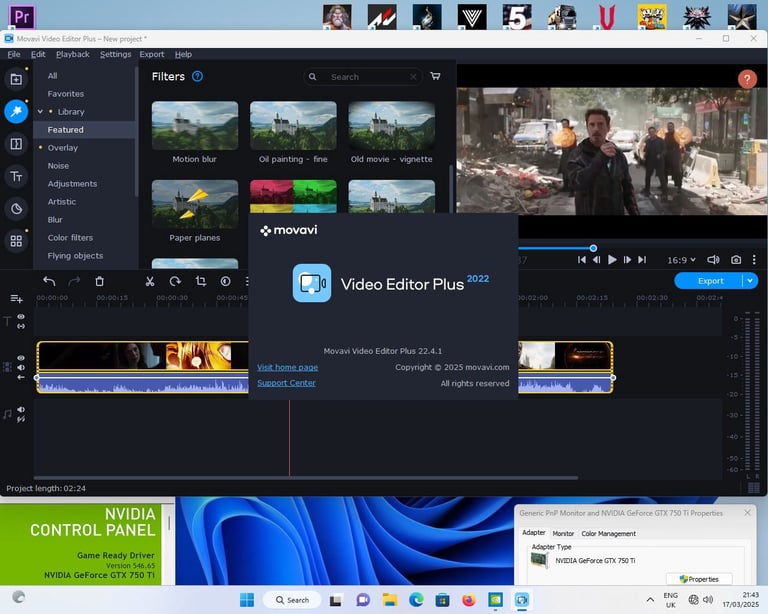Click the timeline horizontal scrollbar
768x614 pixels.
[x=306, y=478]
